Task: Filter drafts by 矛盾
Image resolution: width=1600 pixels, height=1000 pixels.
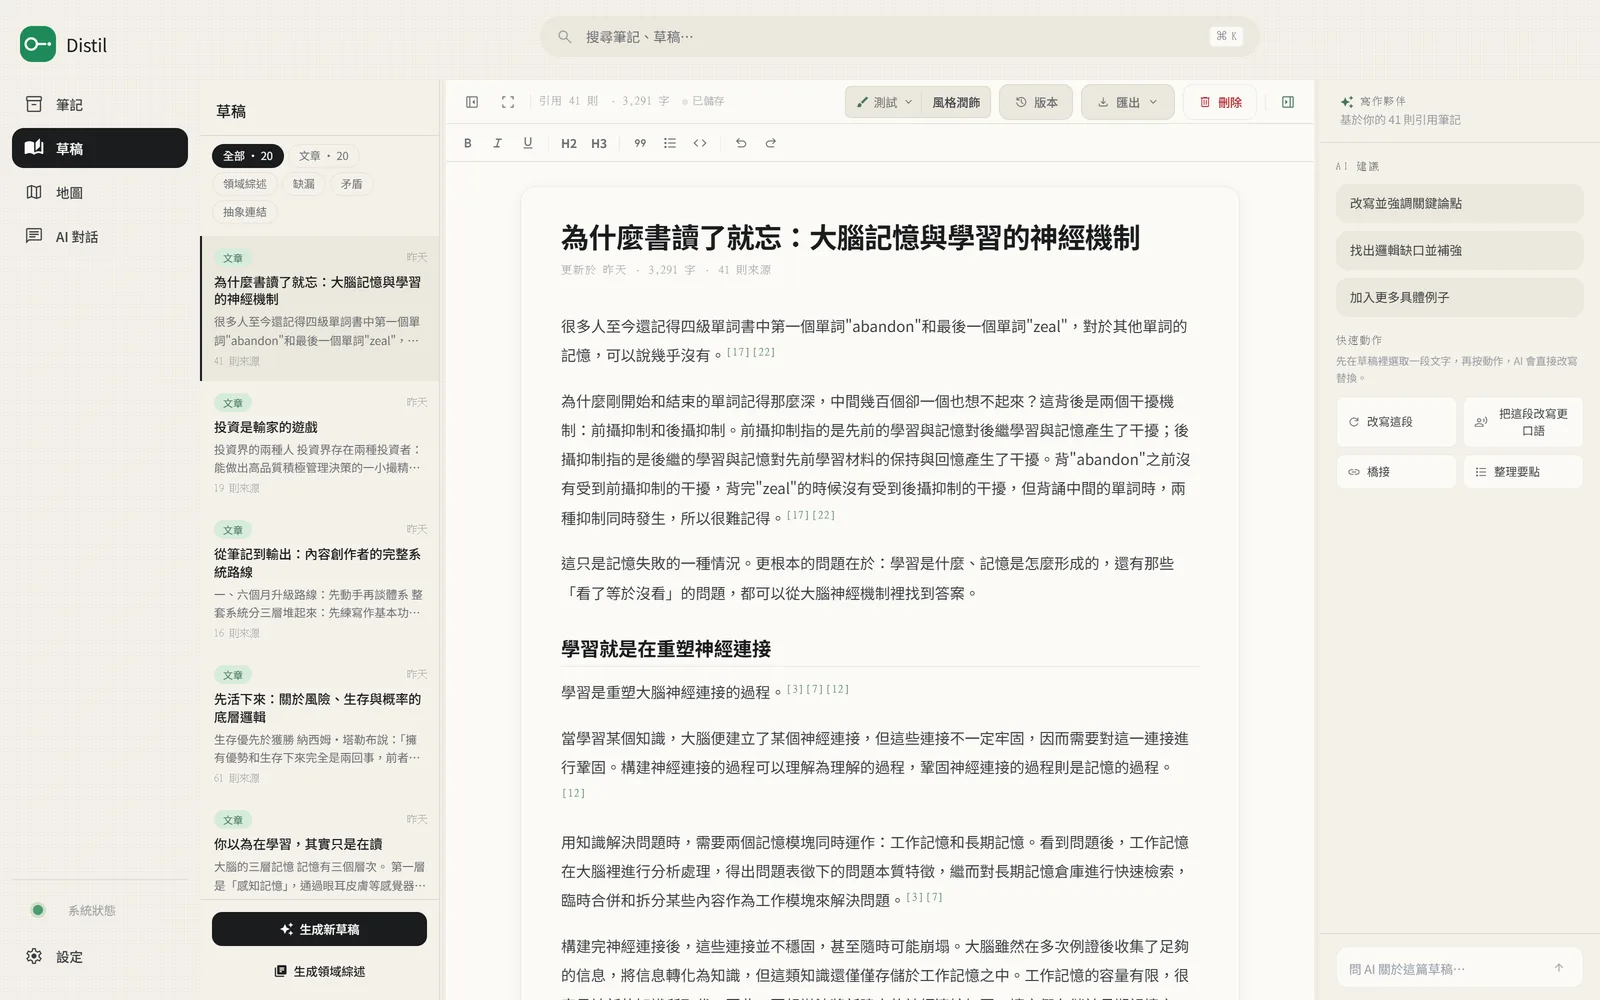Action: 352,184
